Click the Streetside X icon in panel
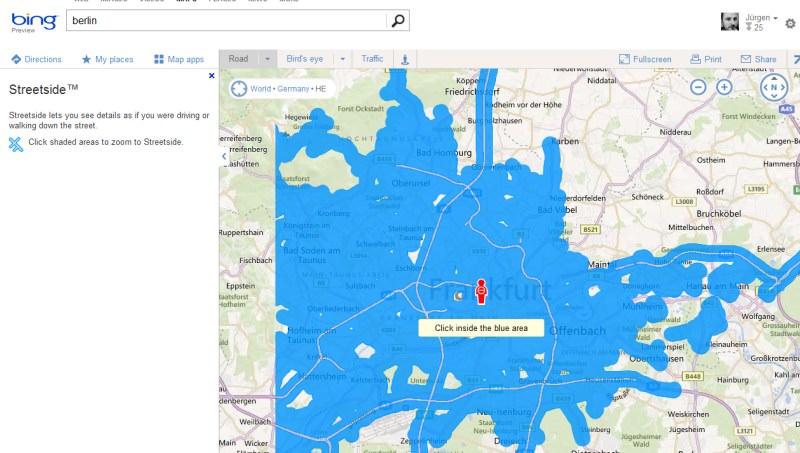The height and width of the screenshot is (453, 800). [16, 144]
